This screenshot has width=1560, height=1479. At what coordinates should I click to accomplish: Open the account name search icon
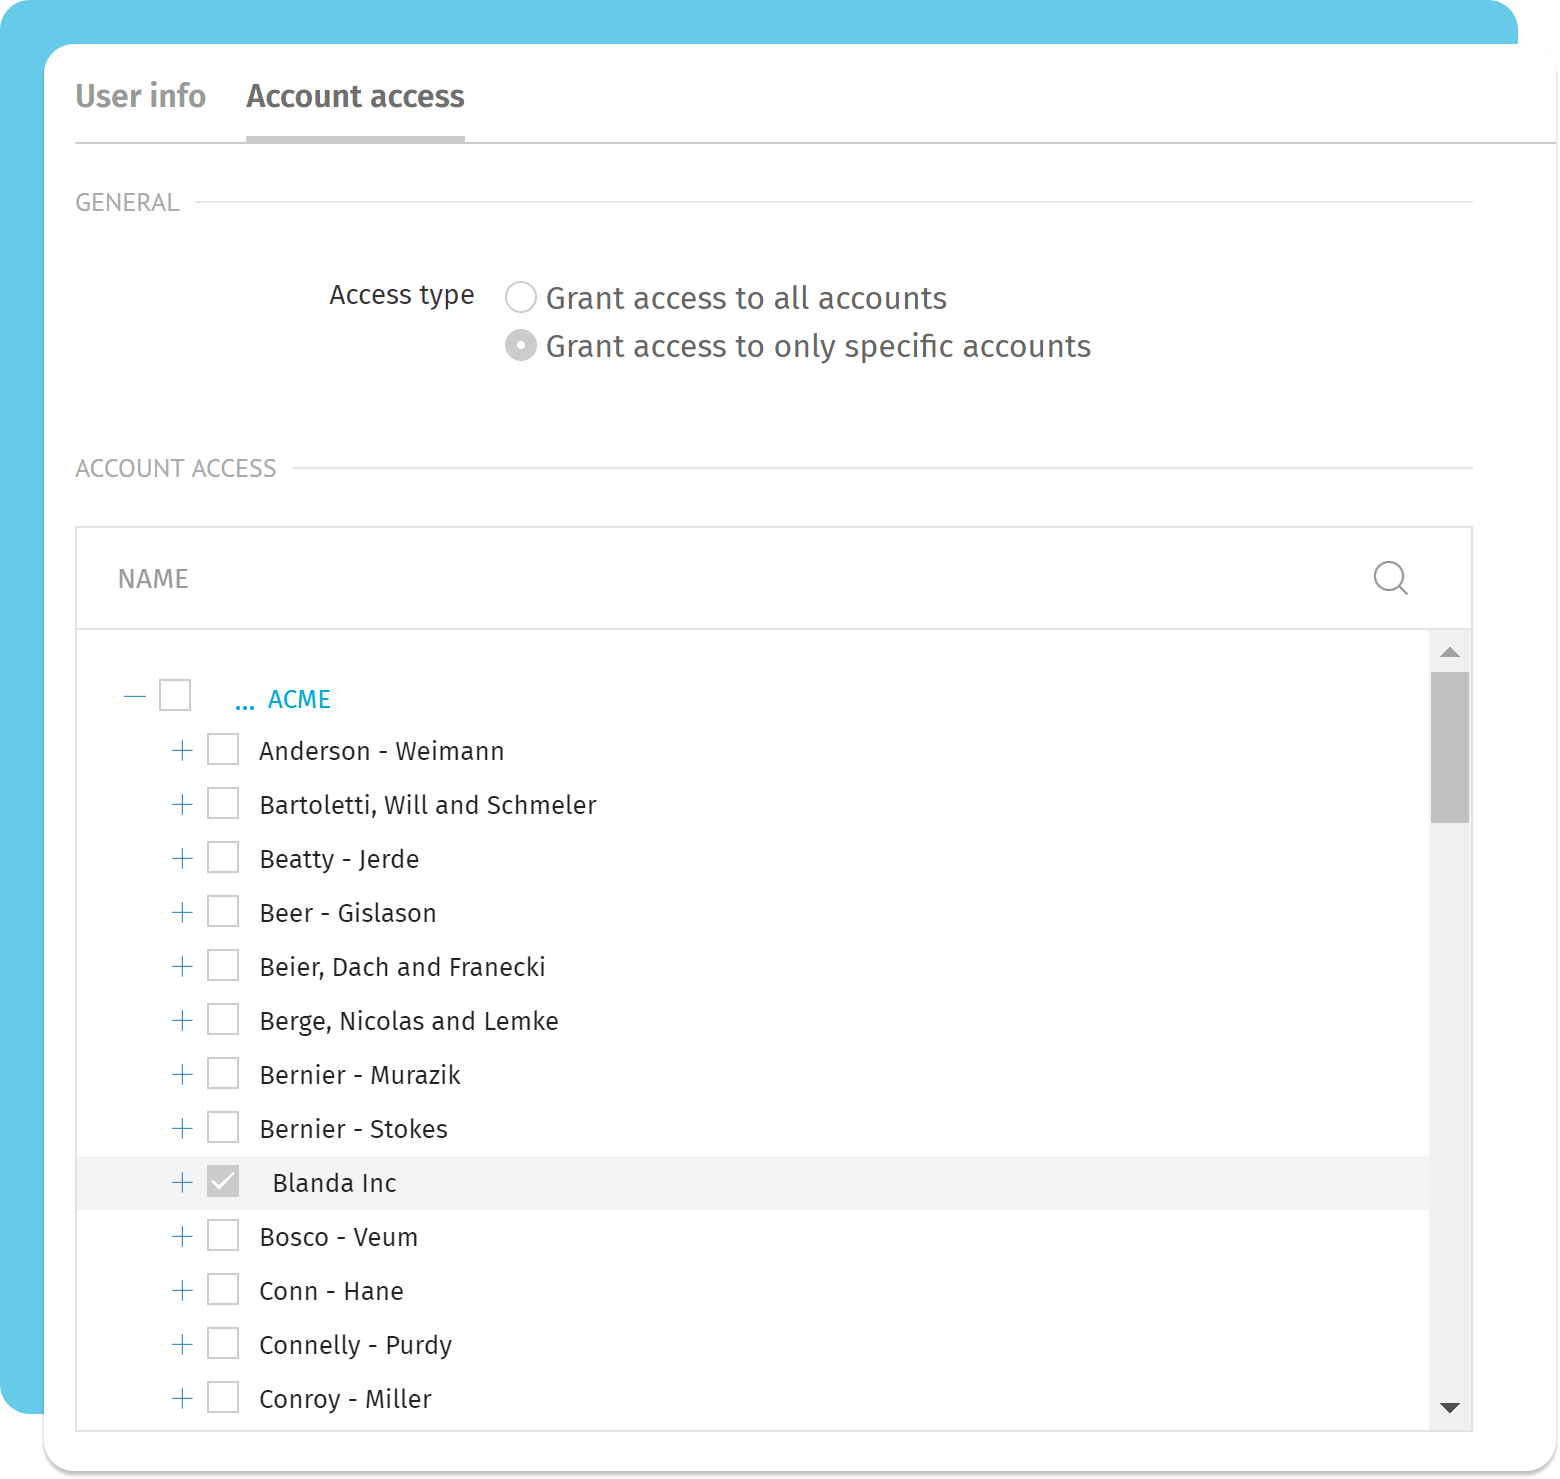click(1390, 578)
